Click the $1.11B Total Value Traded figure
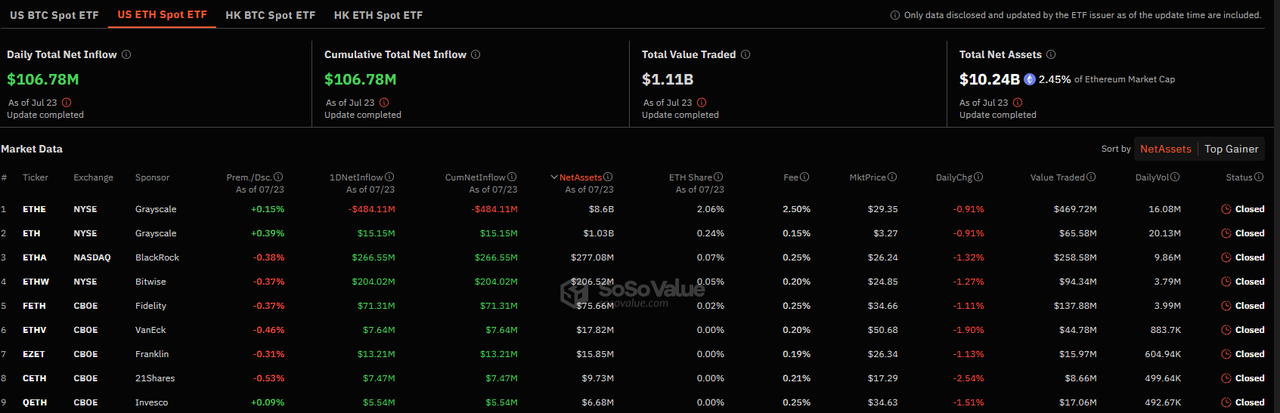The width and height of the screenshot is (1280, 413). click(667, 79)
